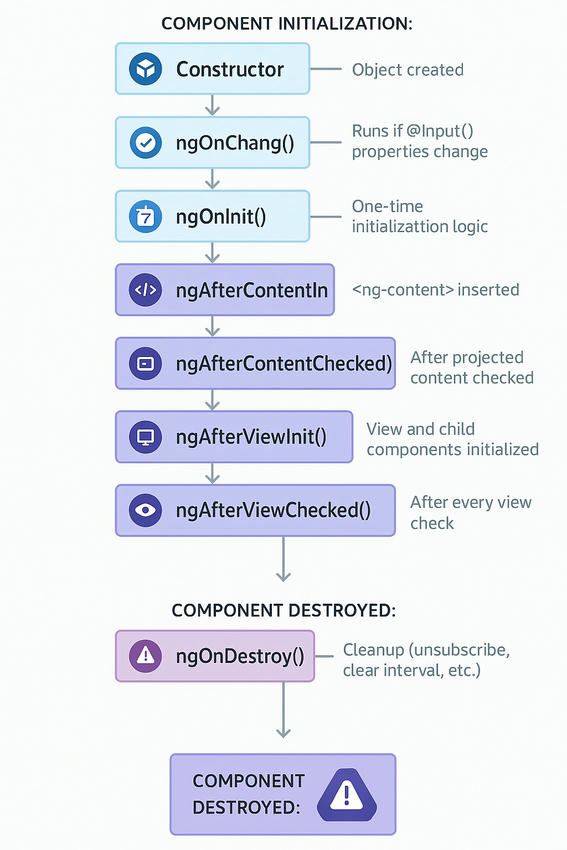Viewport: 567px width, 850px height.
Task: Select the long arrow below ngAfterViewChecked()
Action: pyautogui.click(x=284, y=559)
